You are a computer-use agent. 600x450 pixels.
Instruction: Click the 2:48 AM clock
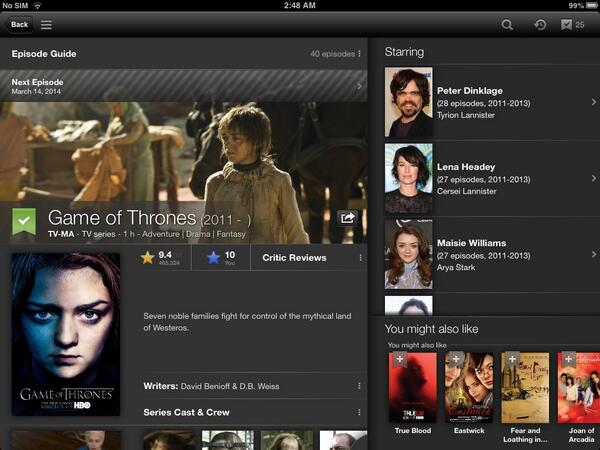300,5
